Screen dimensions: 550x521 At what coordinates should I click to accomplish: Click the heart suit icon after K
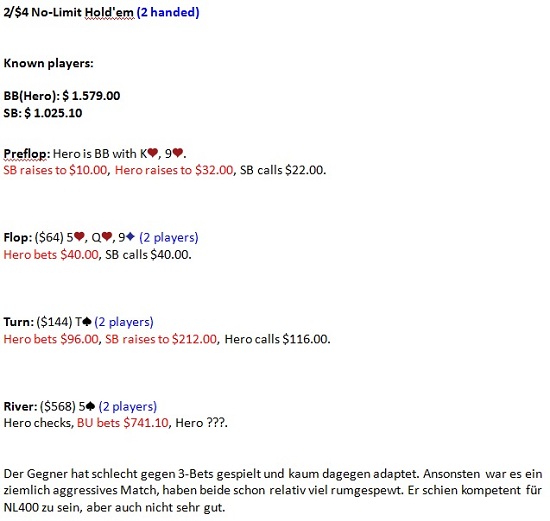(x=153, y=153)
